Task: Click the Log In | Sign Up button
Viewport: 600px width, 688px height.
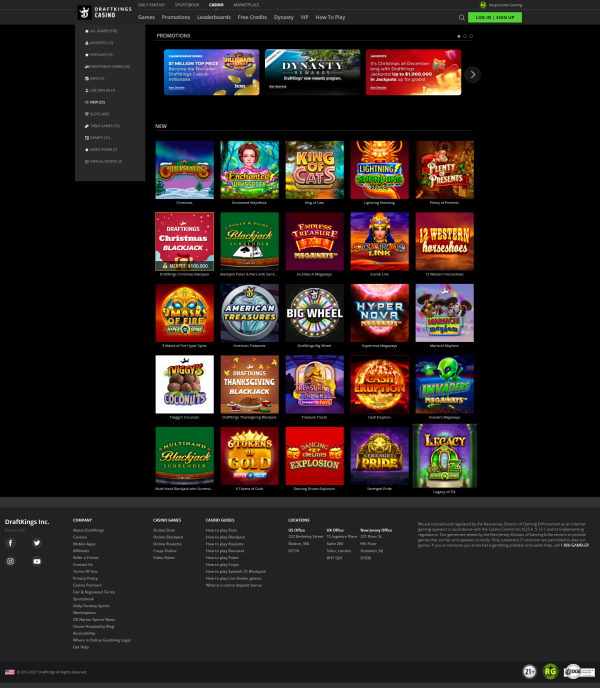Action: click(495, 18)
